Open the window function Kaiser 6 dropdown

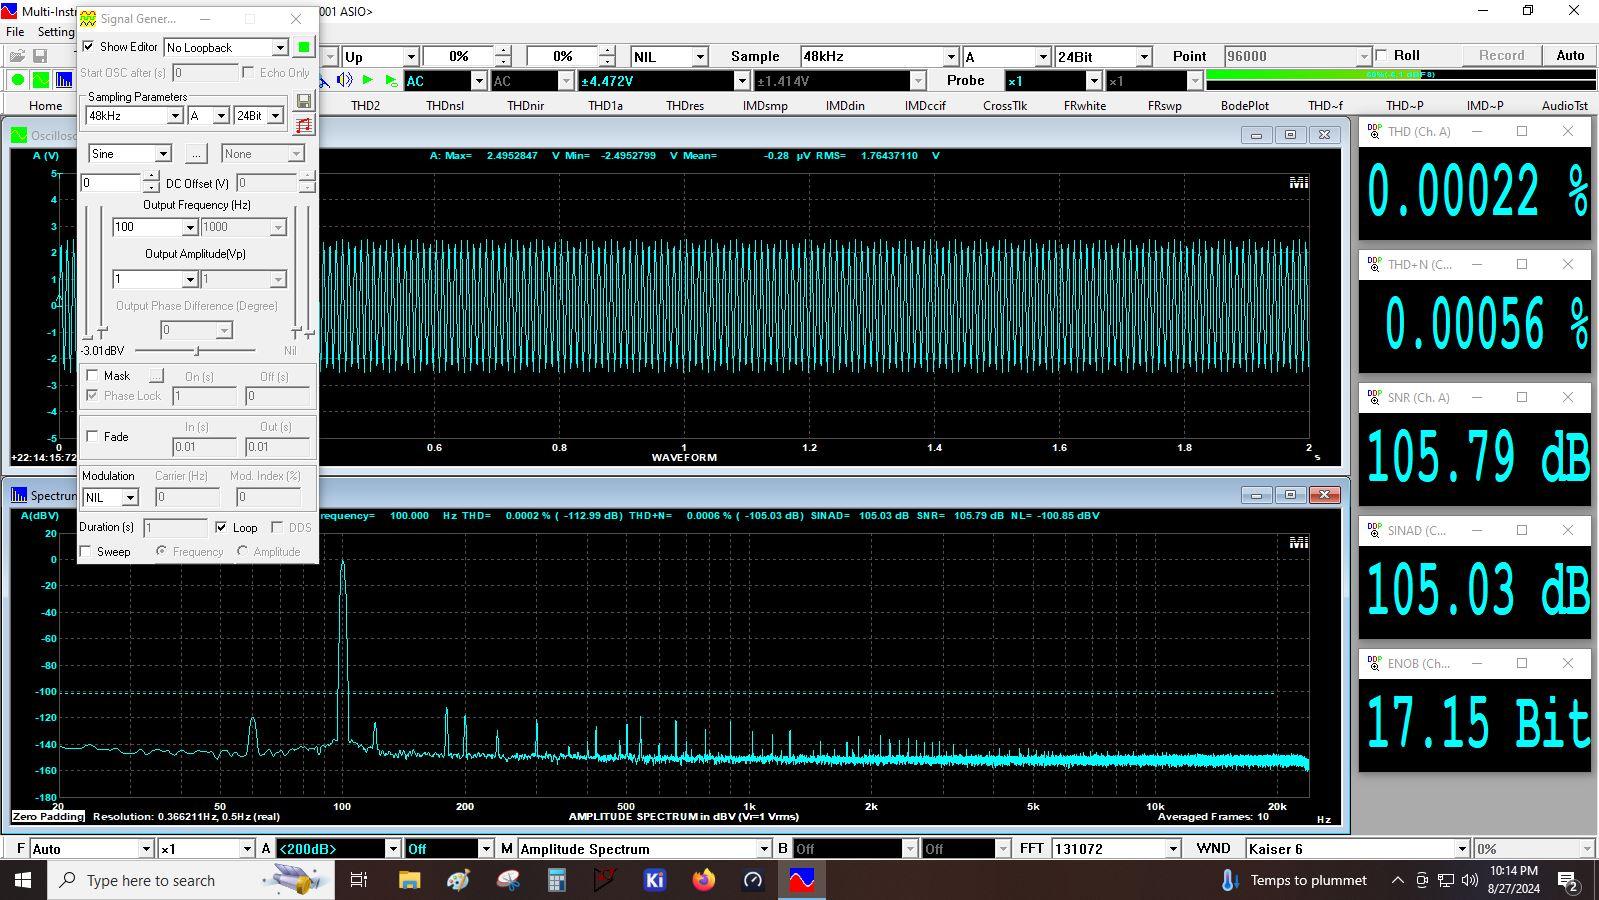(x=1461, y=849)
